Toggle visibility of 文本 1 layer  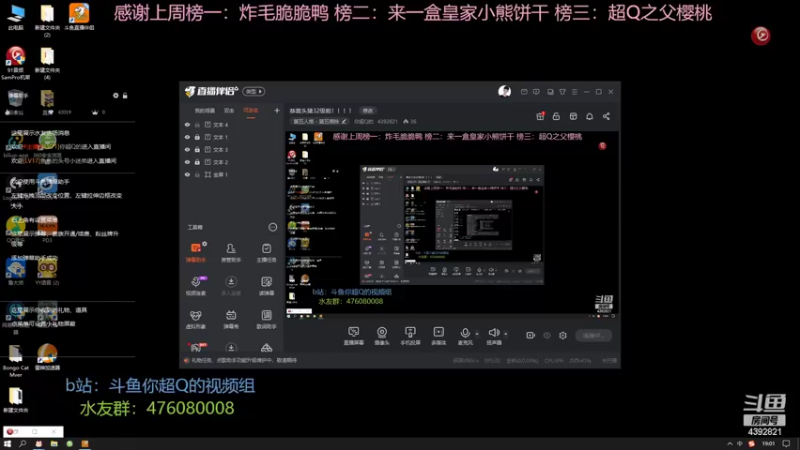tap(187, 137)
